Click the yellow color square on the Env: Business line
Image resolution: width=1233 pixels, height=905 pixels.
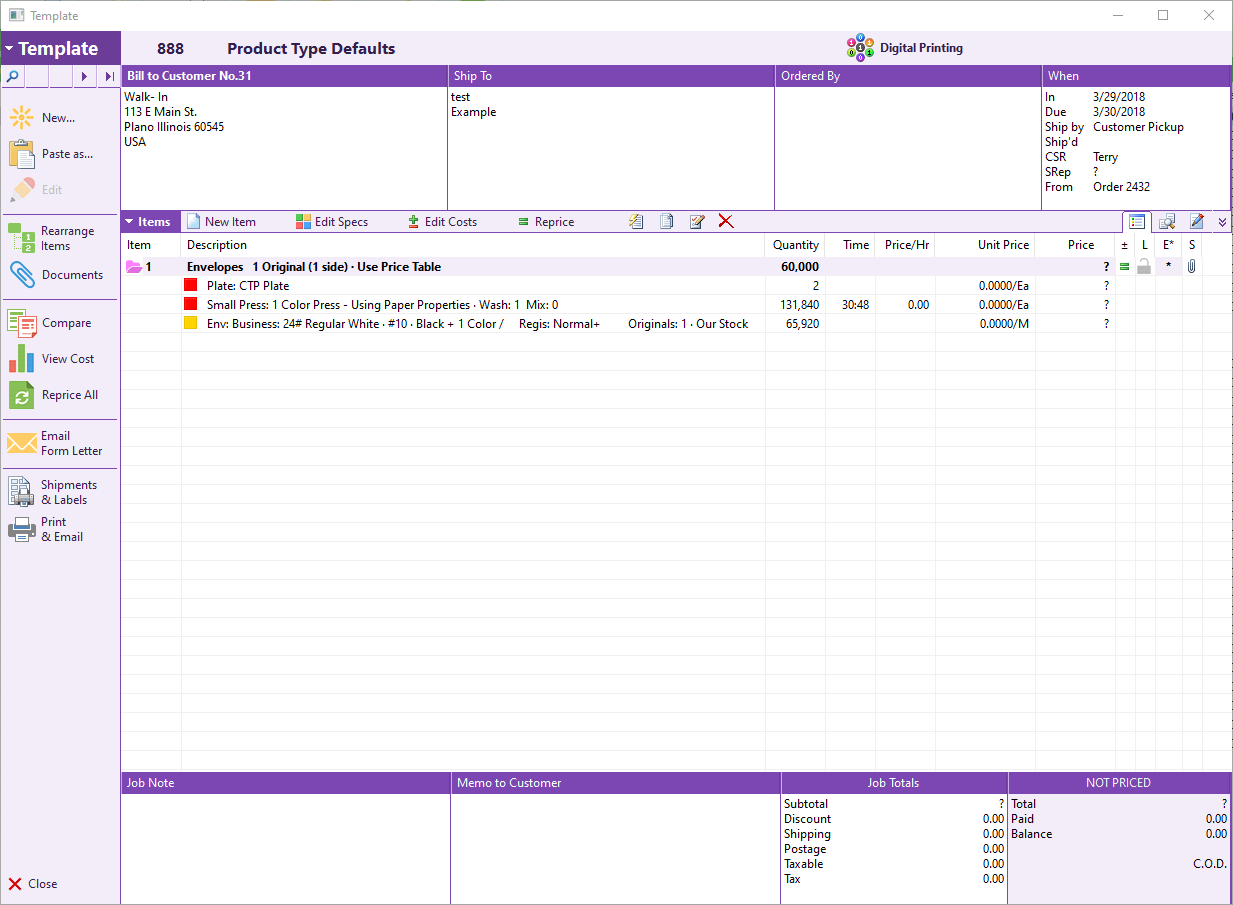click(x=190, y=323)
